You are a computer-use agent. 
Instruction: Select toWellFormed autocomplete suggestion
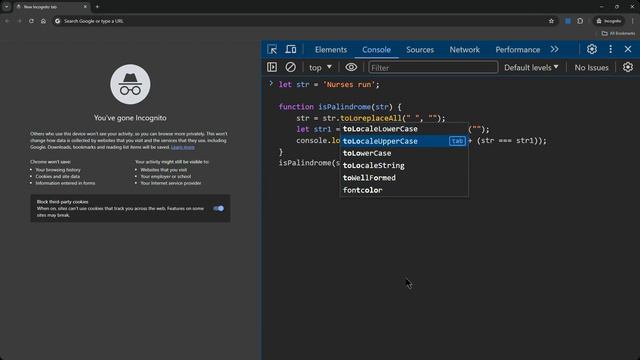click(x=404, y=178)
